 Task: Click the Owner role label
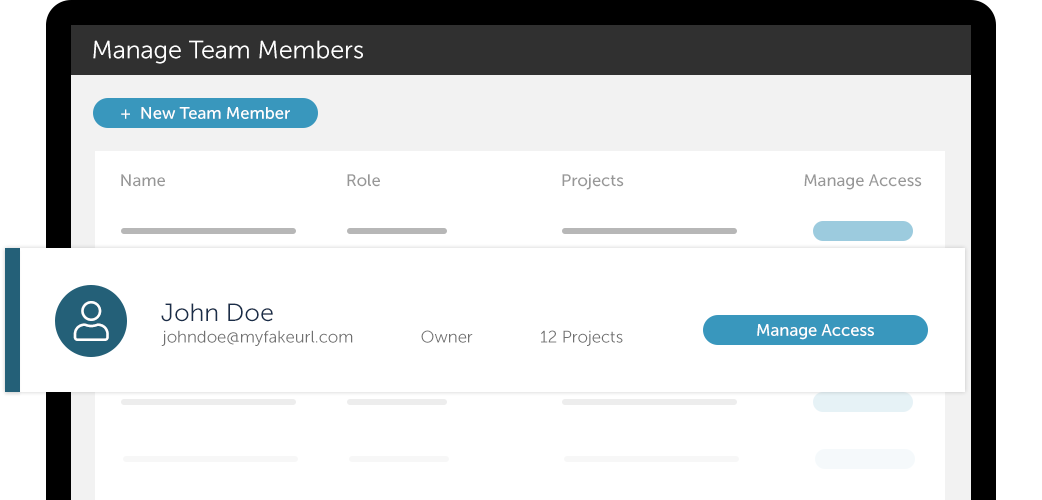click(446, 337)
